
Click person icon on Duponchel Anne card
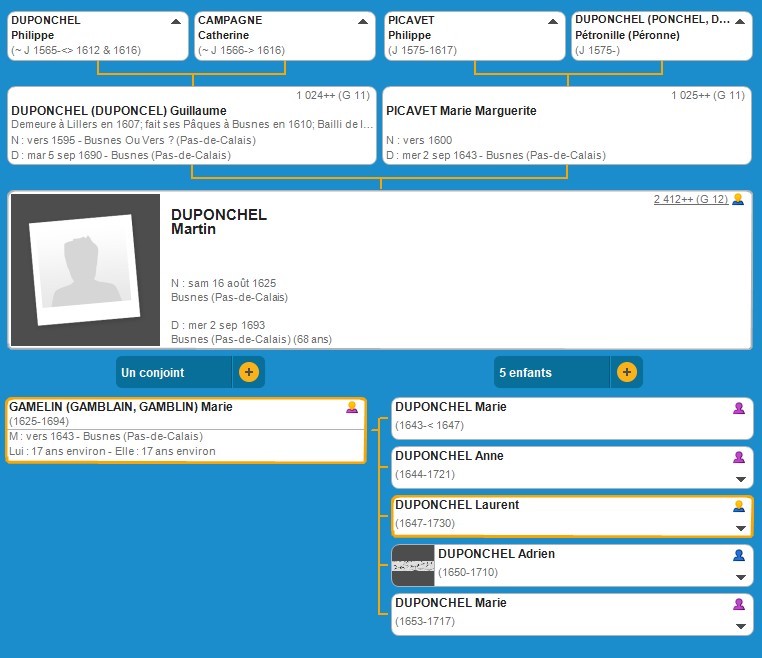[739, 457]
